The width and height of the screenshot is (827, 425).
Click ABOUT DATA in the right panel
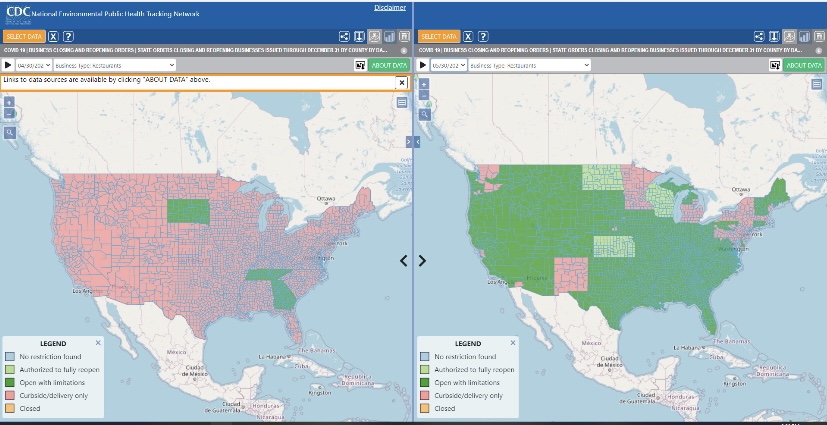803,65
